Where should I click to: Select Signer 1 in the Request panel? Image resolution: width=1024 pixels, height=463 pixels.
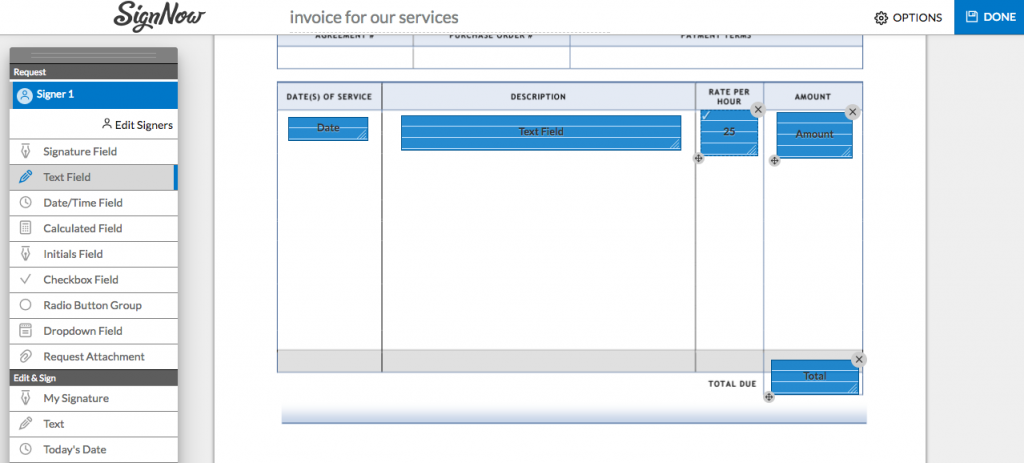pos(94,95)
